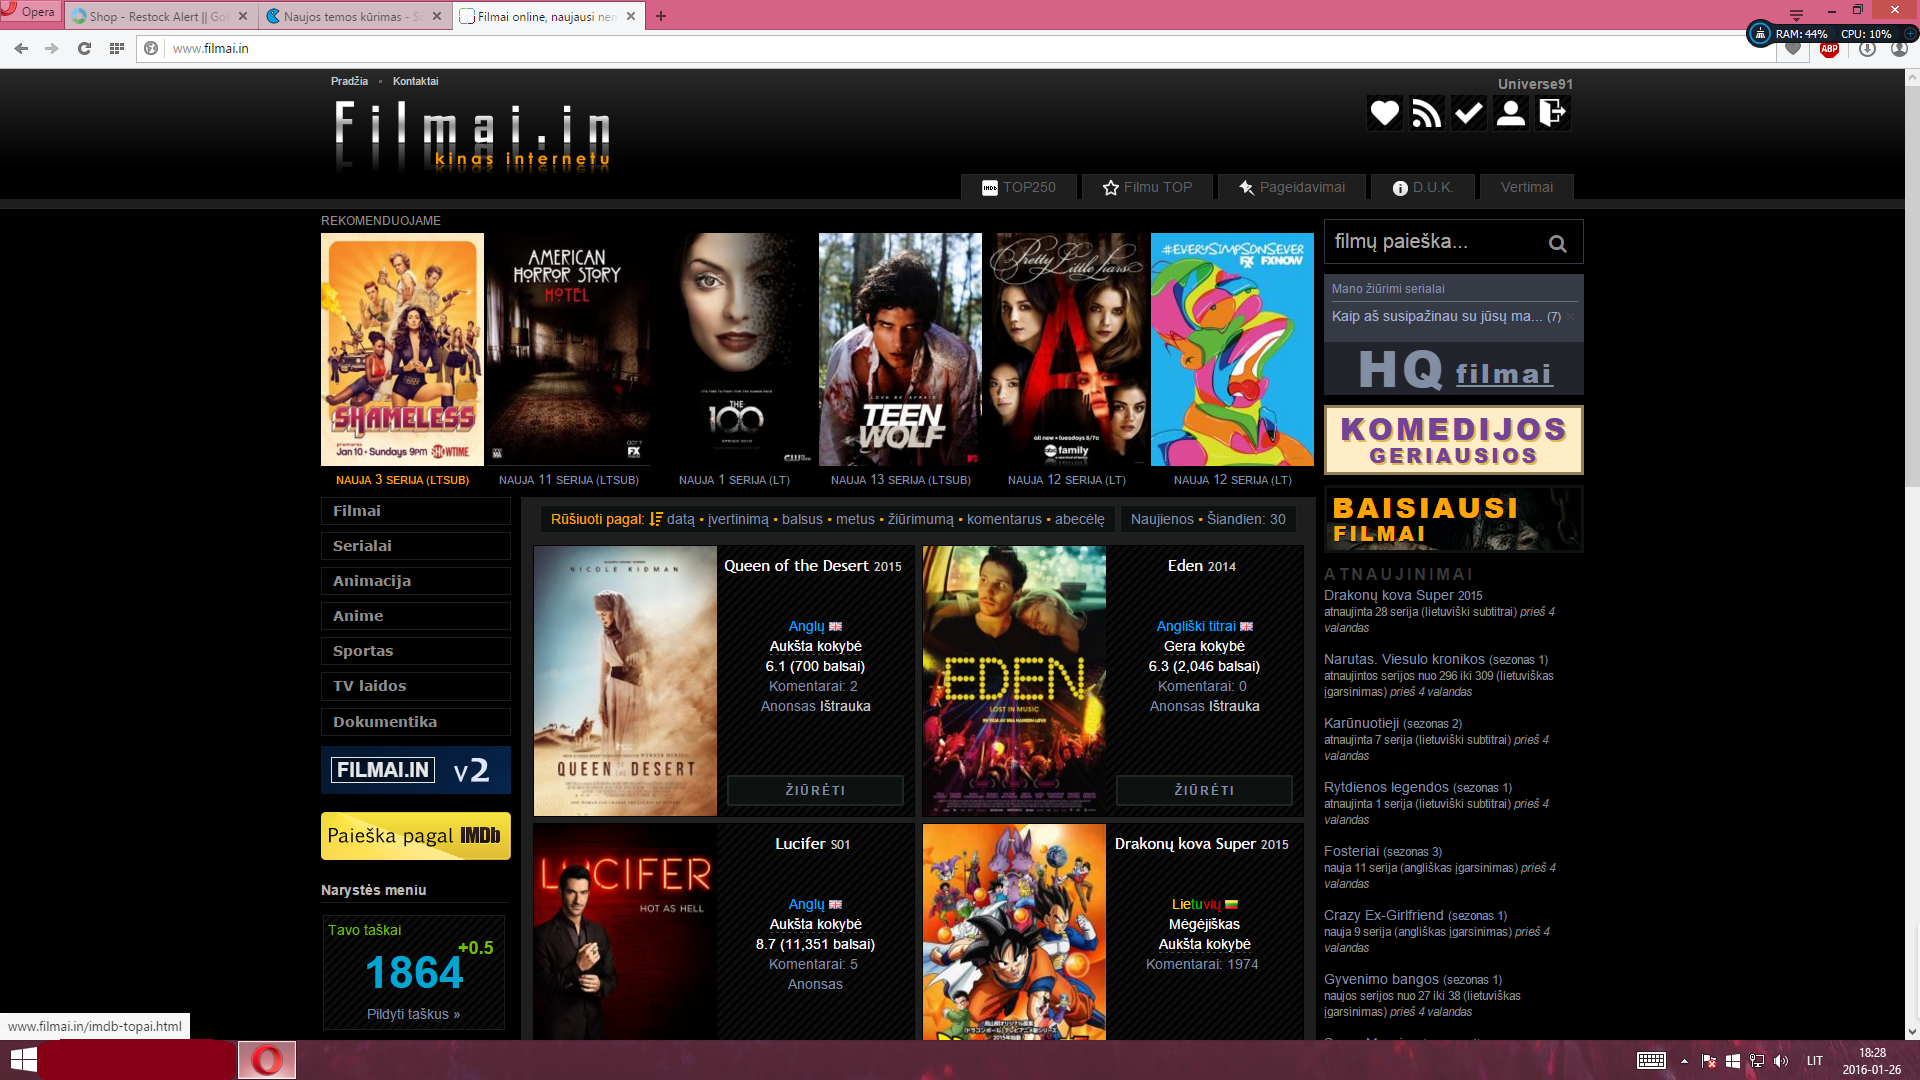Switch to the Naujos temos kūrimas tab
The height and width of the screenshot is (1080, 1920).
(x=345, y=16)
